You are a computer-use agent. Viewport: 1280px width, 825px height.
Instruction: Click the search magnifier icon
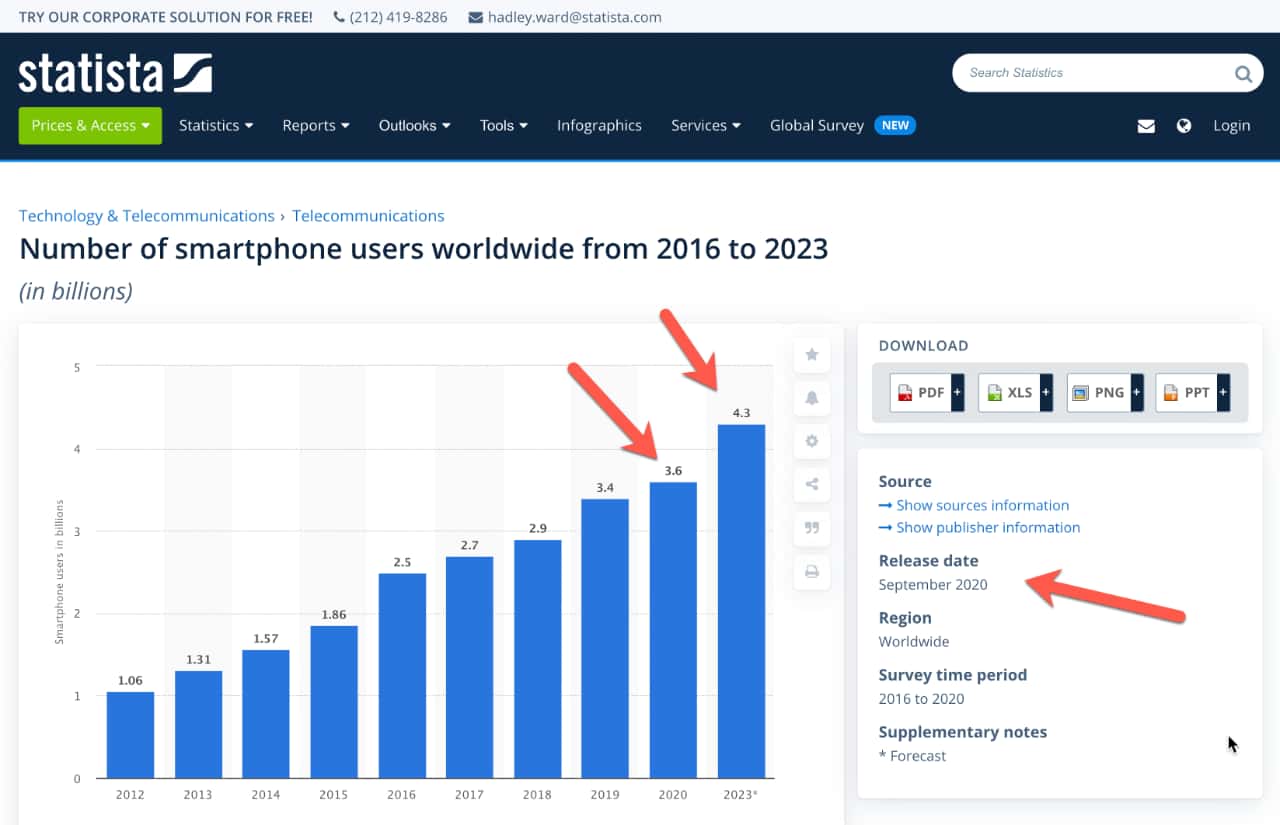tap(1242, 73)
